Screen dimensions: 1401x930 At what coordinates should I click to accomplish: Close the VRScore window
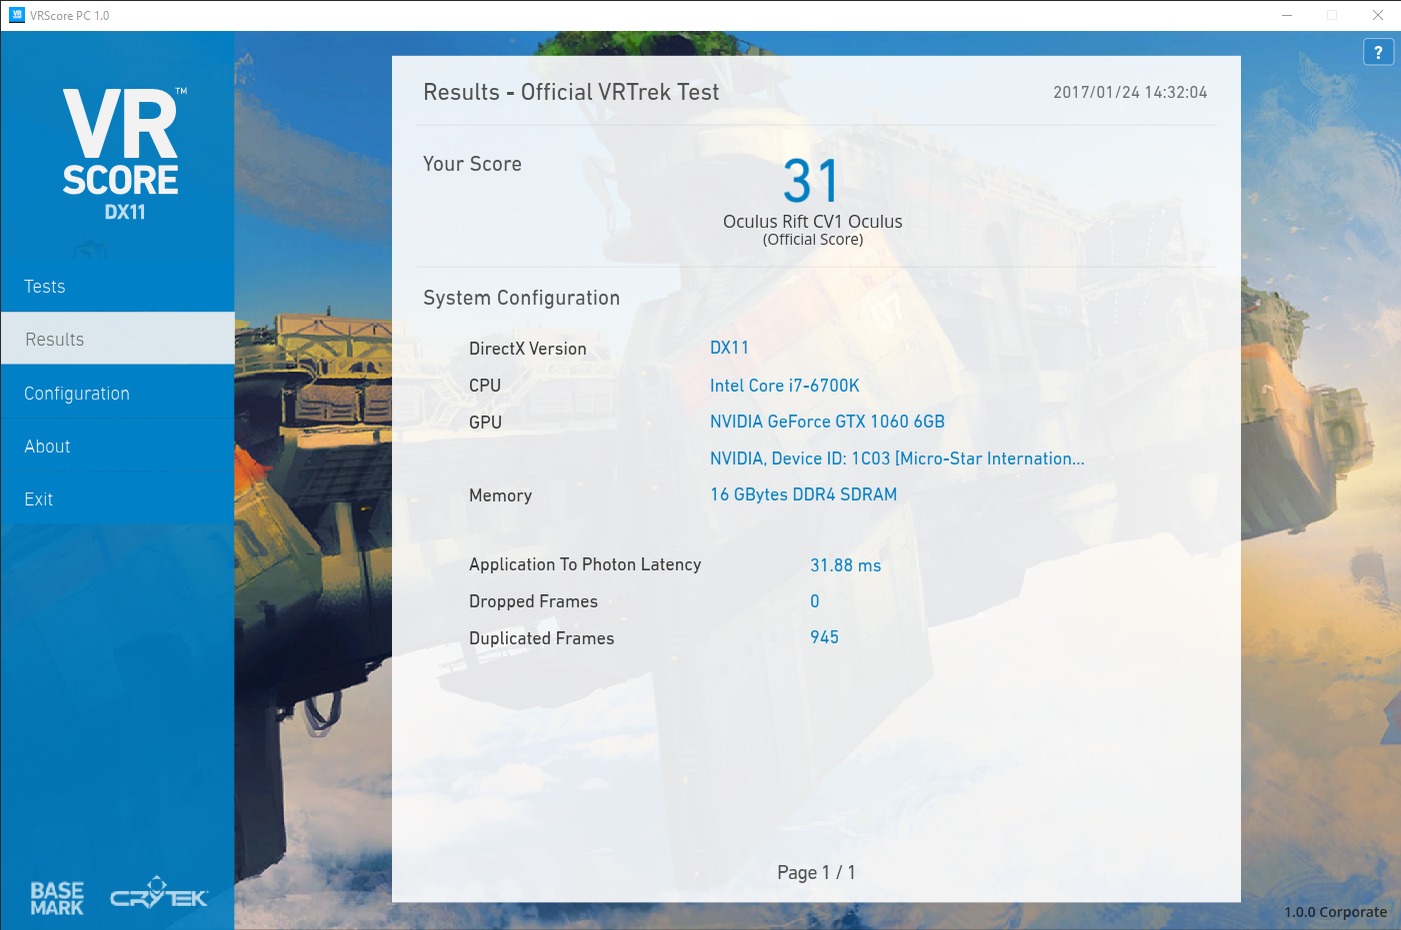click(x=1377, y=15)
